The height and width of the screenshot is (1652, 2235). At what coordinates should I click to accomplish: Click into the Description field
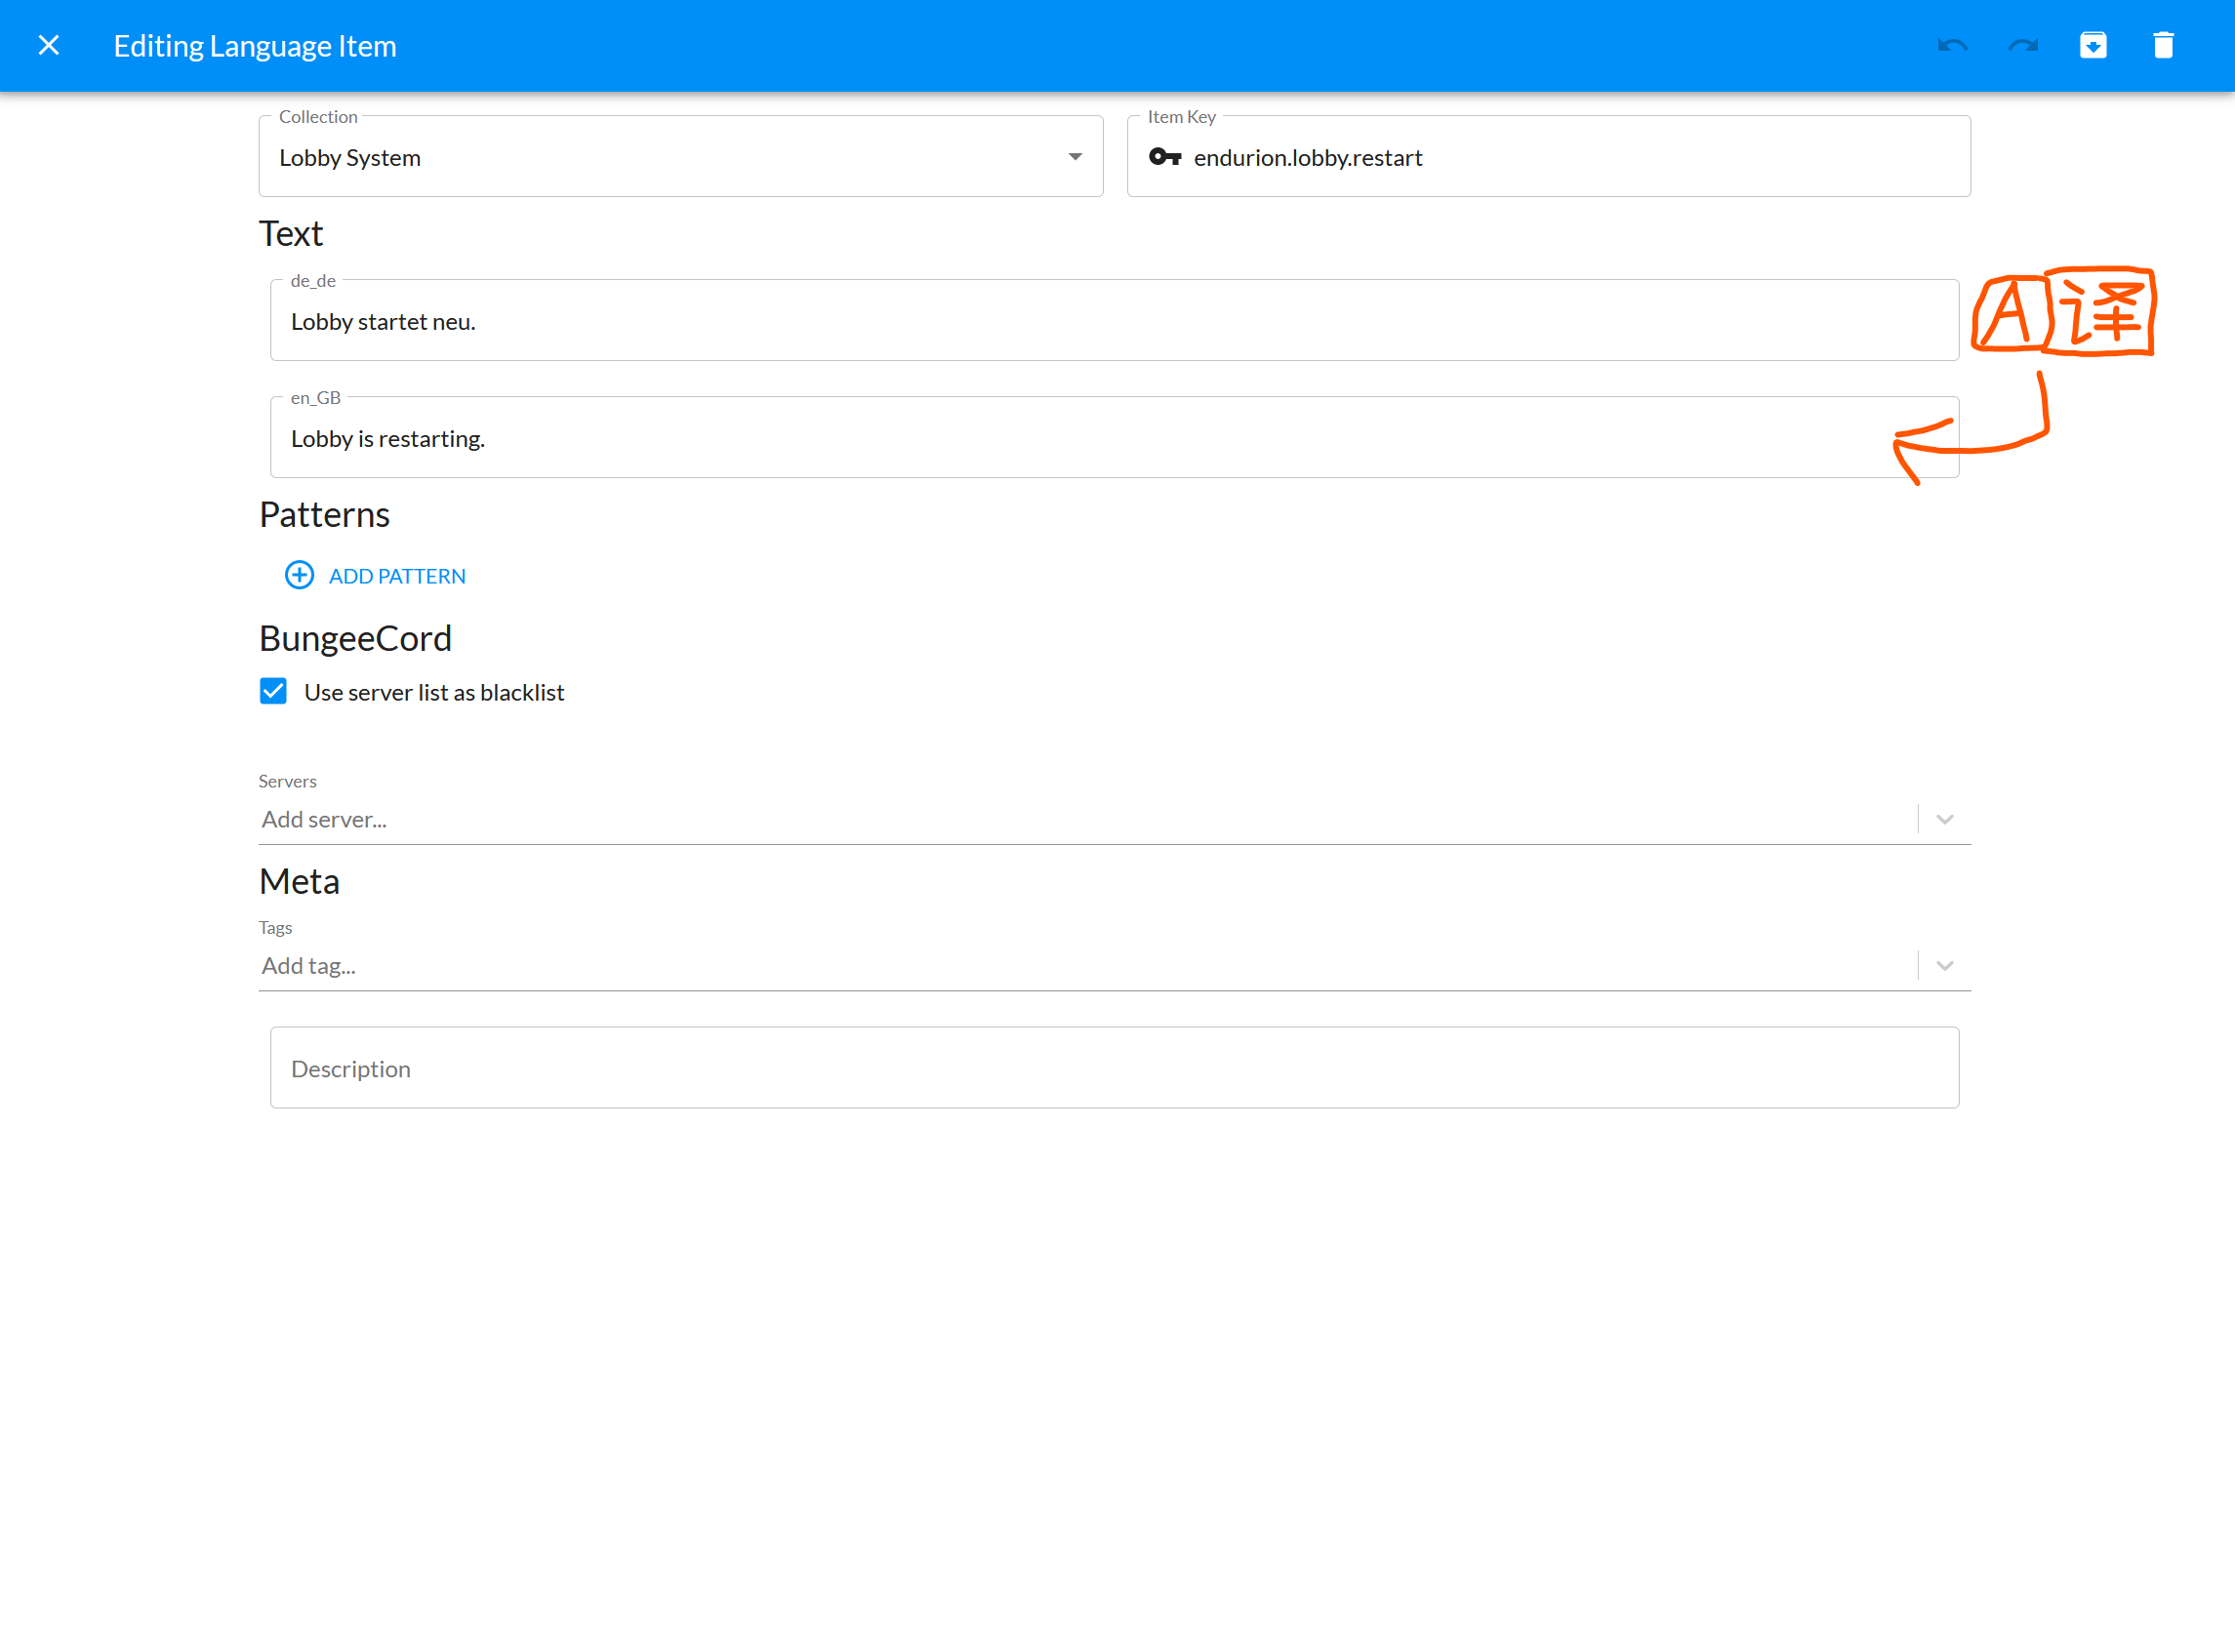pyautogui.click(x=1113, y=1068)
